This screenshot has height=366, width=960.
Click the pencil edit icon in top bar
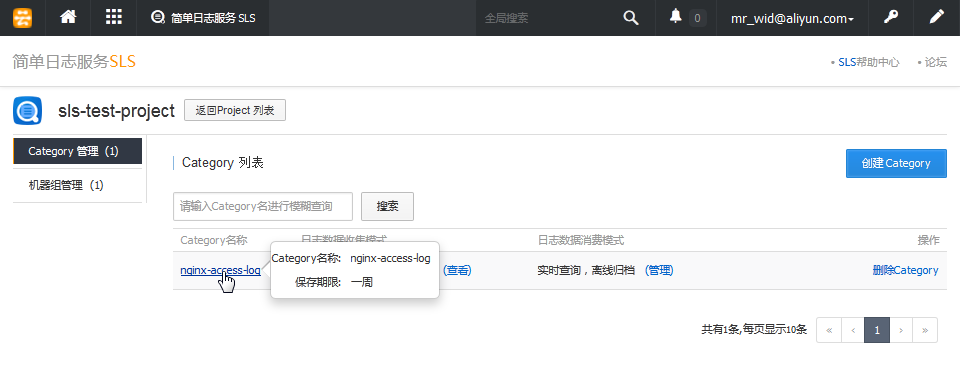point(937,17)
